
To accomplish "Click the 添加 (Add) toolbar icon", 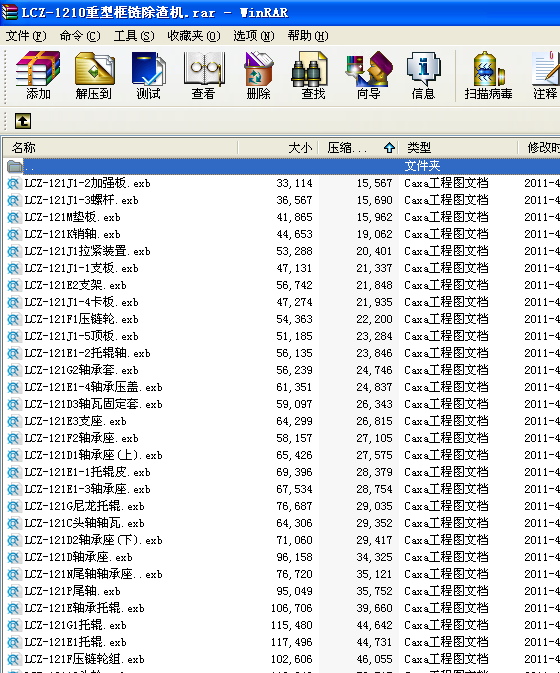I will [x=38, y=76].
